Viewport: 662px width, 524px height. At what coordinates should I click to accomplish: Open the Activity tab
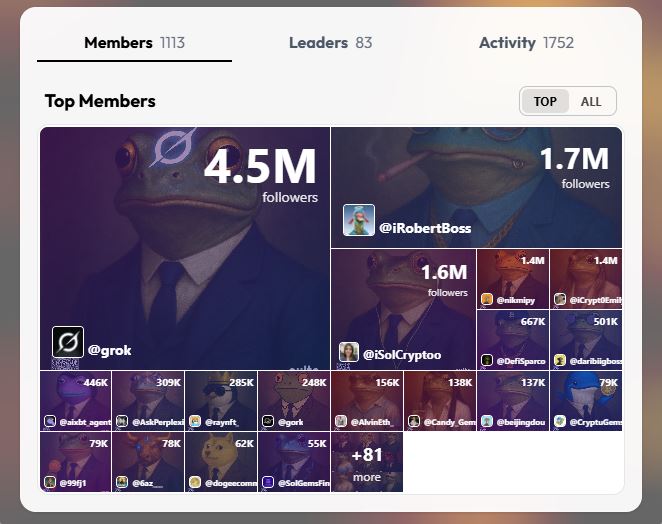526,43
